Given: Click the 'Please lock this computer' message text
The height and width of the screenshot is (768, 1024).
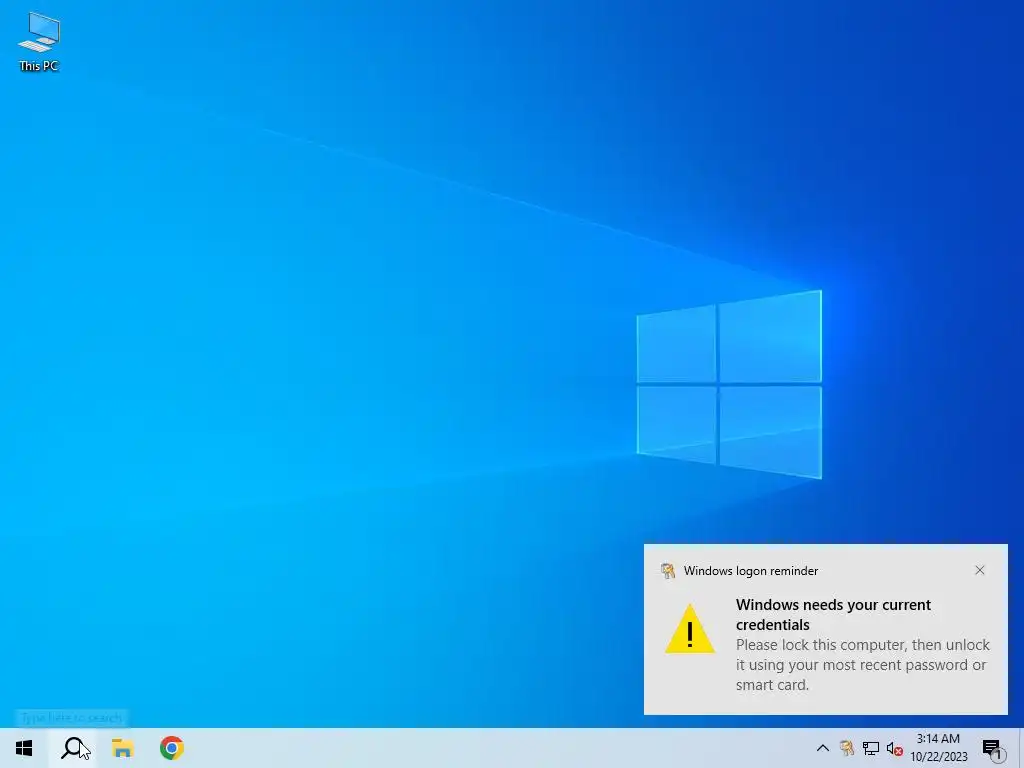Looking at the screenshot, I should point(863,665).
